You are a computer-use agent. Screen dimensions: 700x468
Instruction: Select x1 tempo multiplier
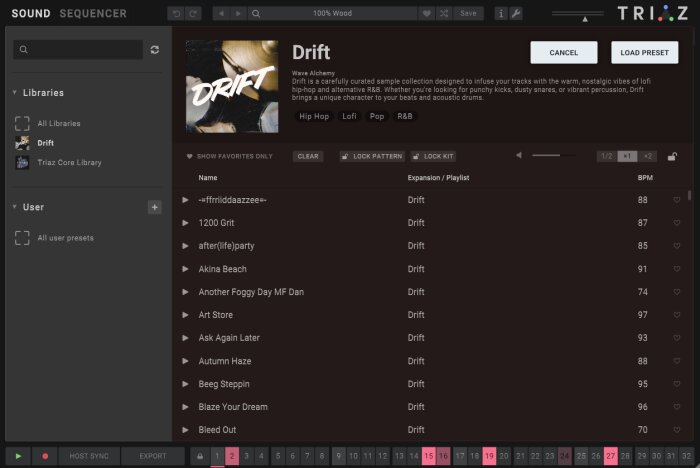[627, 156]
